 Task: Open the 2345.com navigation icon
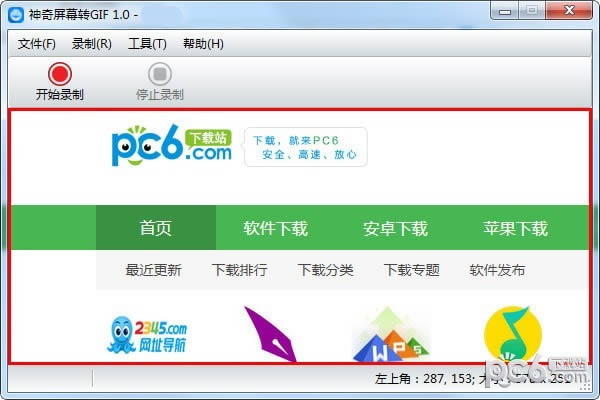(147, 335)
